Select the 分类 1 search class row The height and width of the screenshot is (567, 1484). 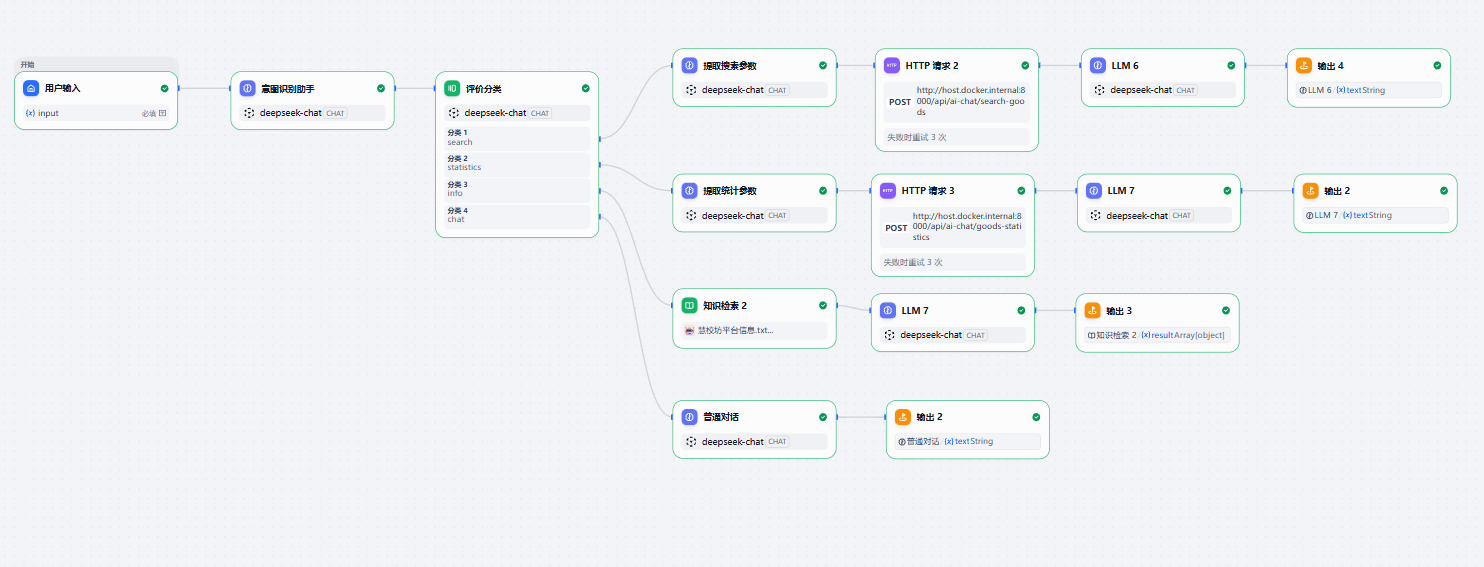(517, 137)
